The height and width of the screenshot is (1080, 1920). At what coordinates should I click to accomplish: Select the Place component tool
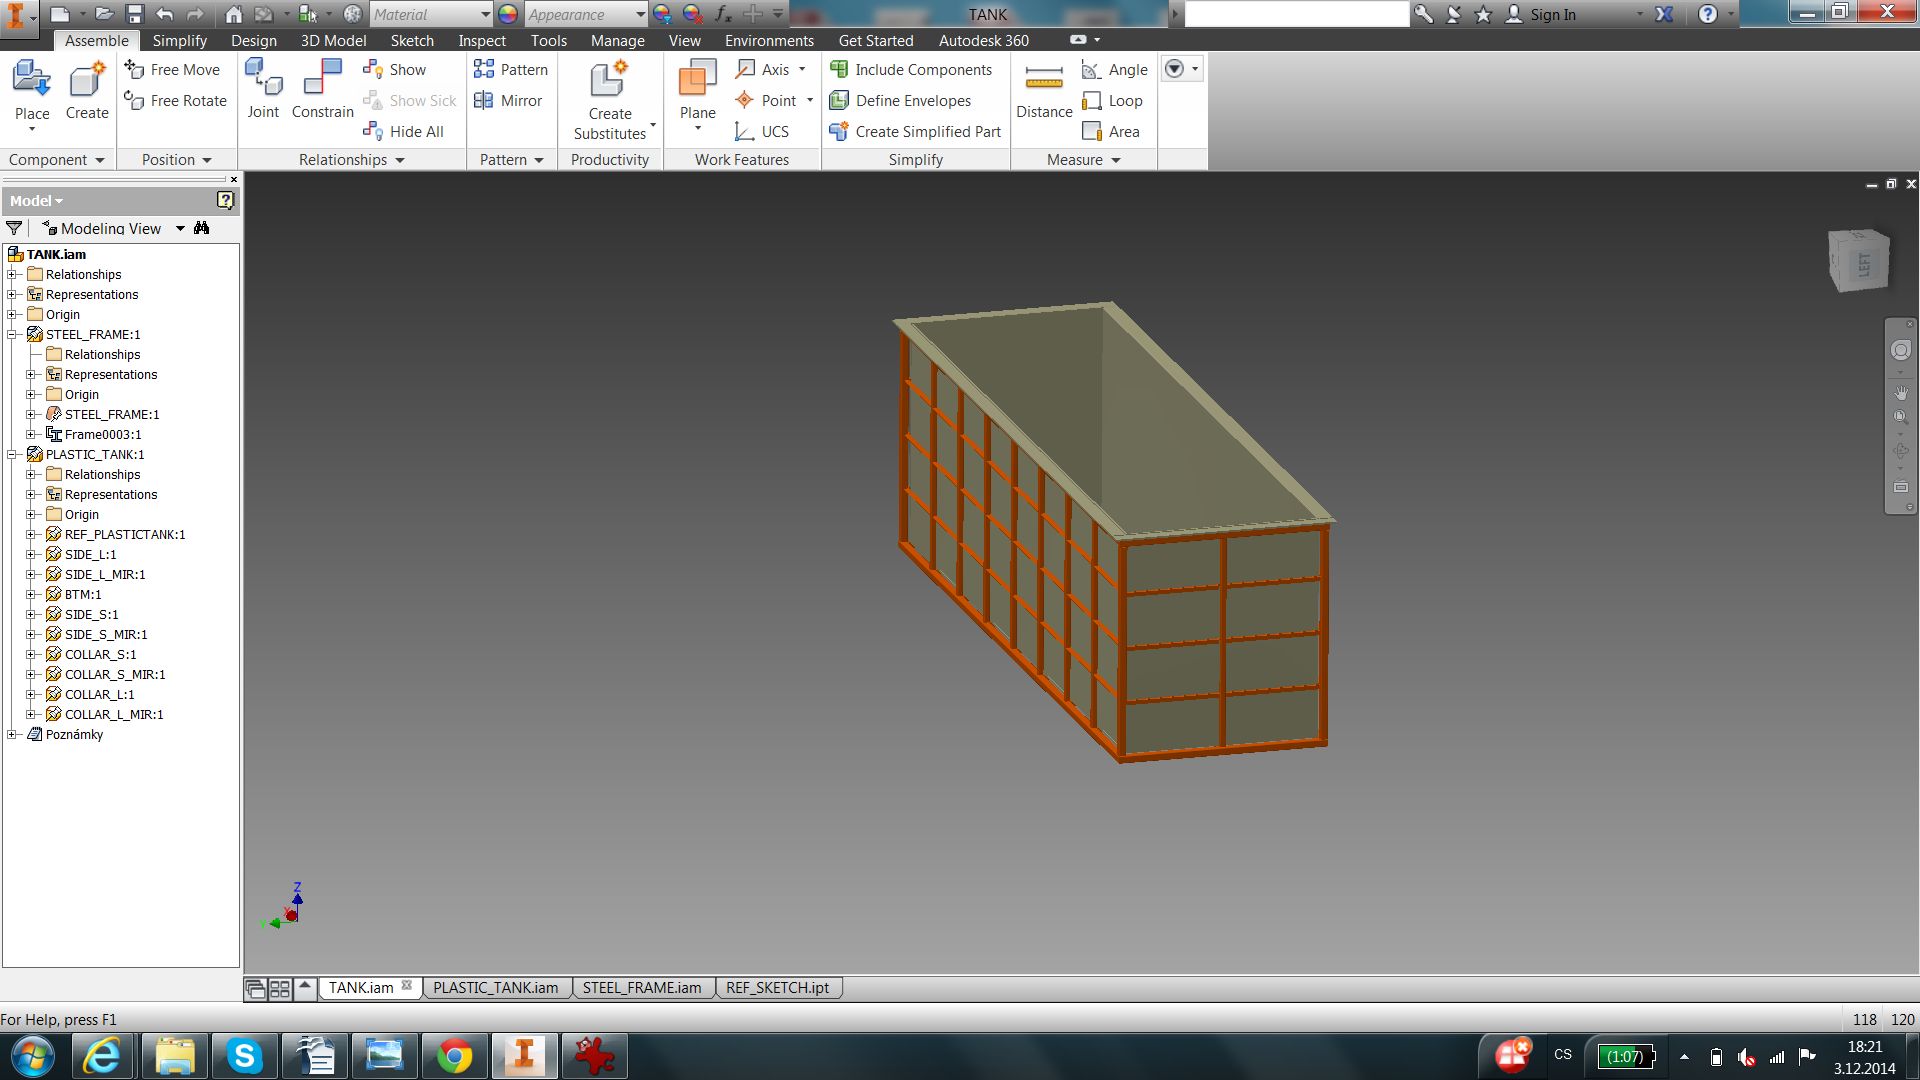(x=32, y=88)
